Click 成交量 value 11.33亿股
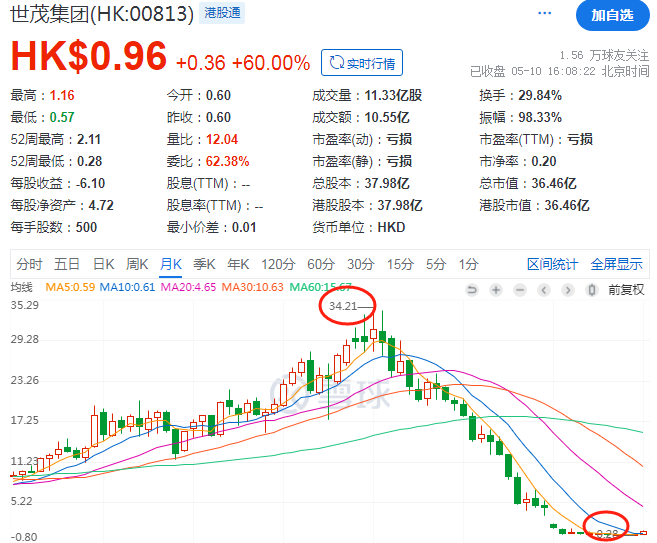Viewport: 657px width, 543px height. [393, 95]
